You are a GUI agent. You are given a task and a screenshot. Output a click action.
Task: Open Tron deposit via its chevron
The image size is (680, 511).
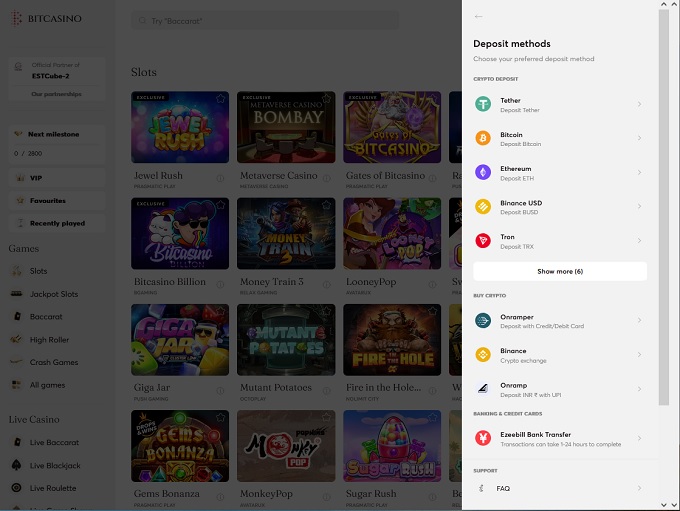point(639,240)
